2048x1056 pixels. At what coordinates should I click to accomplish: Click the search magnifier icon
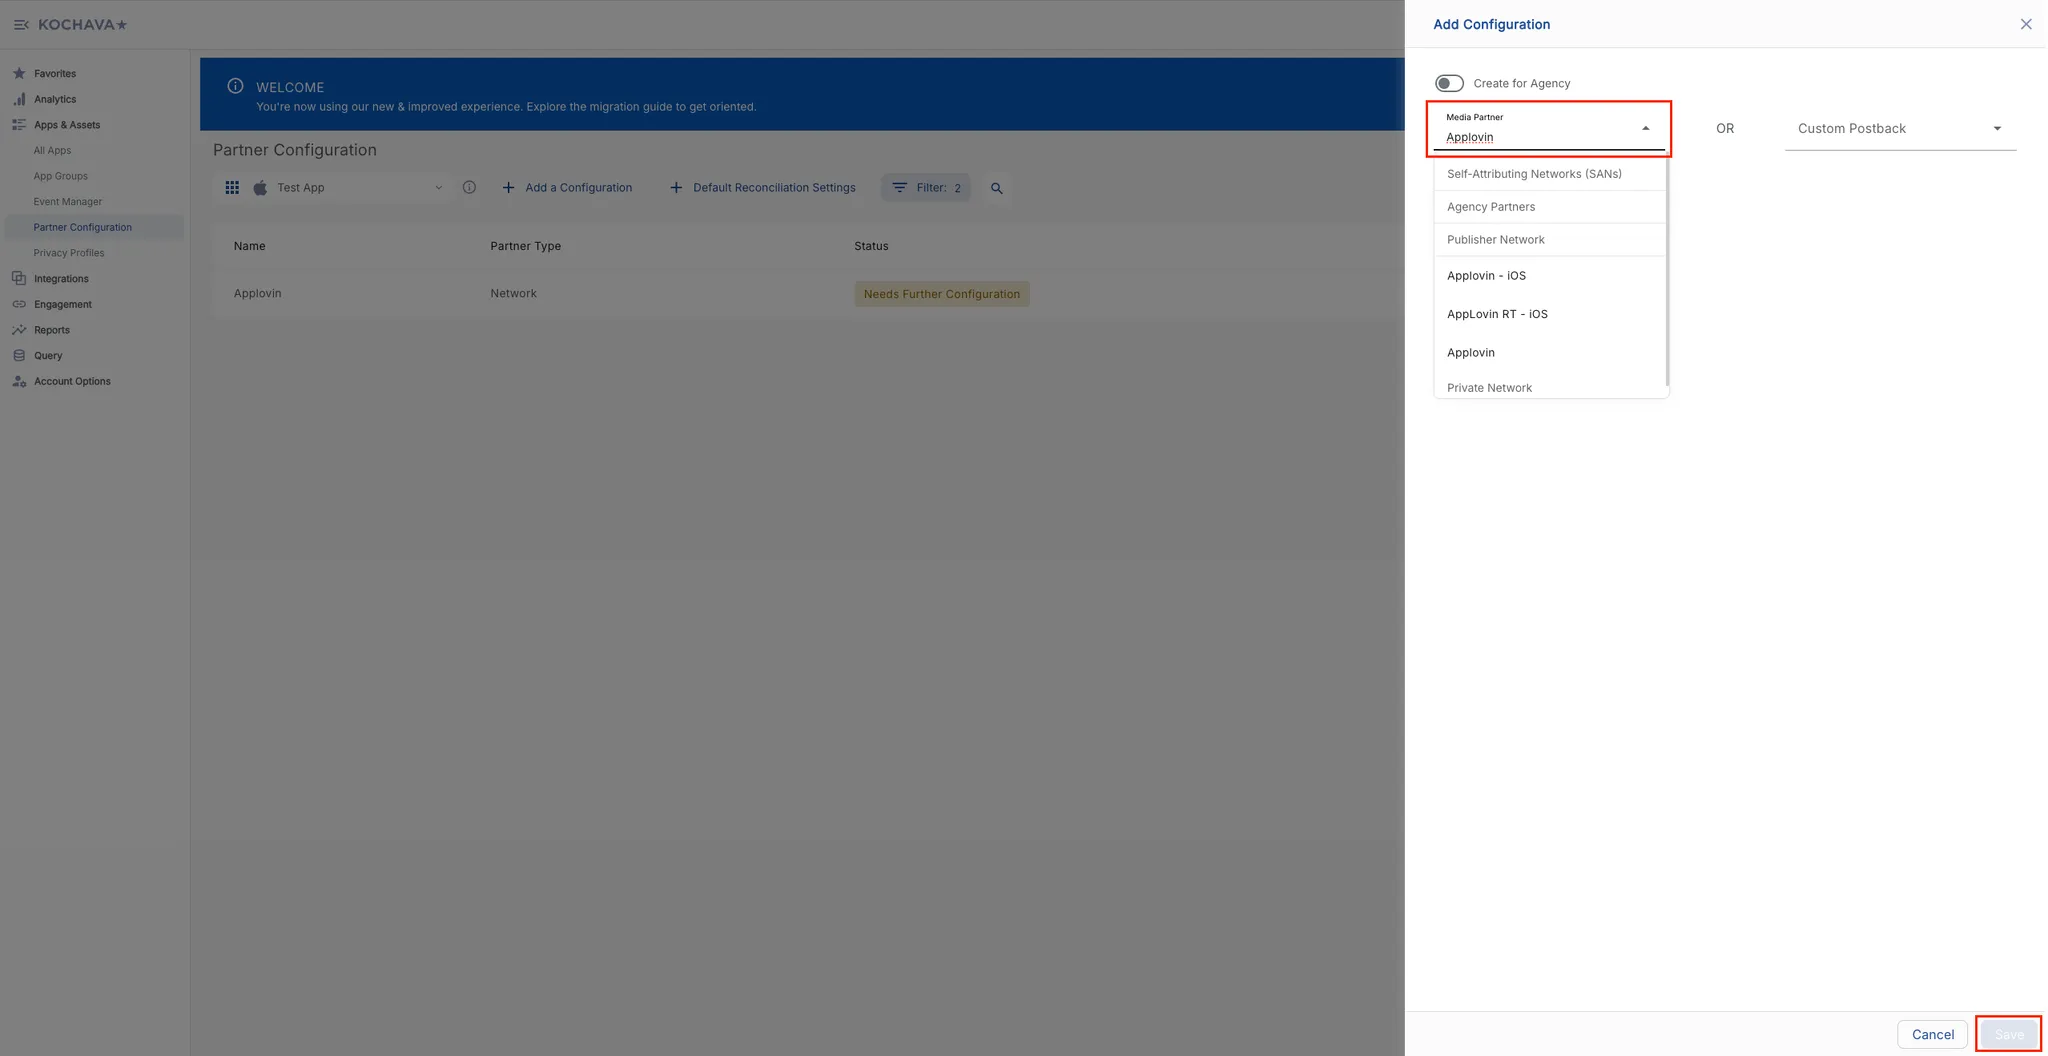996,188
